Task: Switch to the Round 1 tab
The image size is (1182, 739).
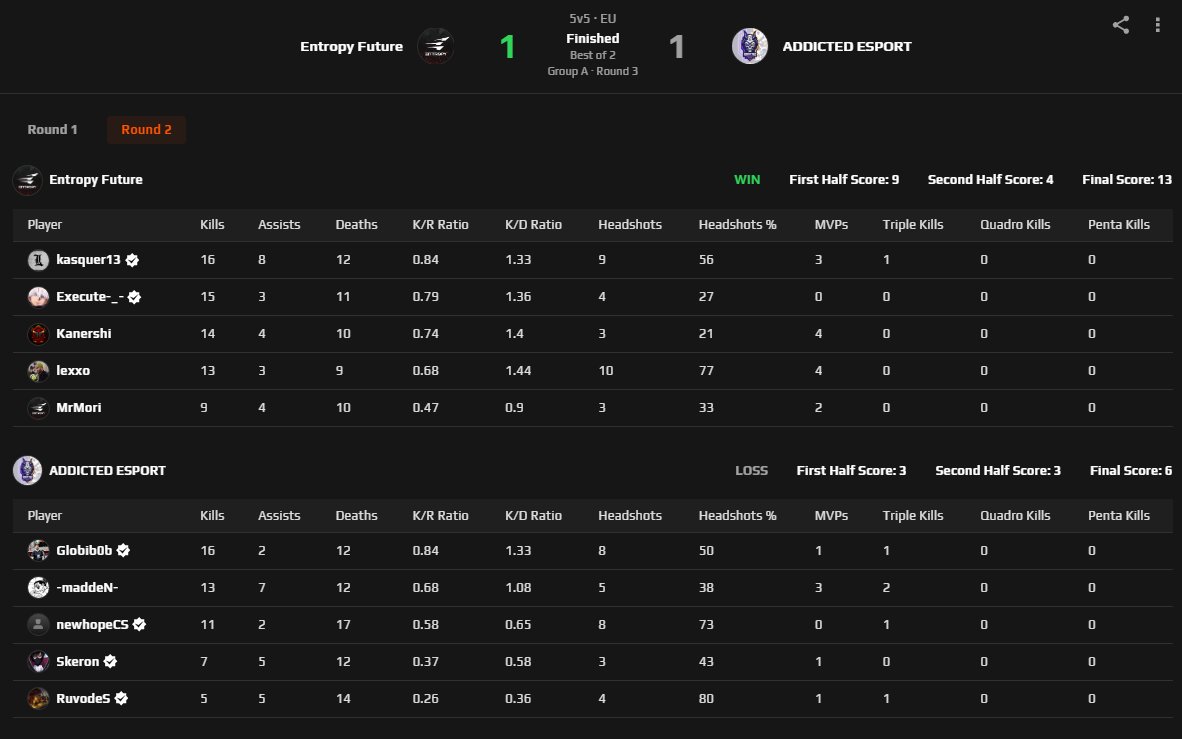Action: coord(52,130)
